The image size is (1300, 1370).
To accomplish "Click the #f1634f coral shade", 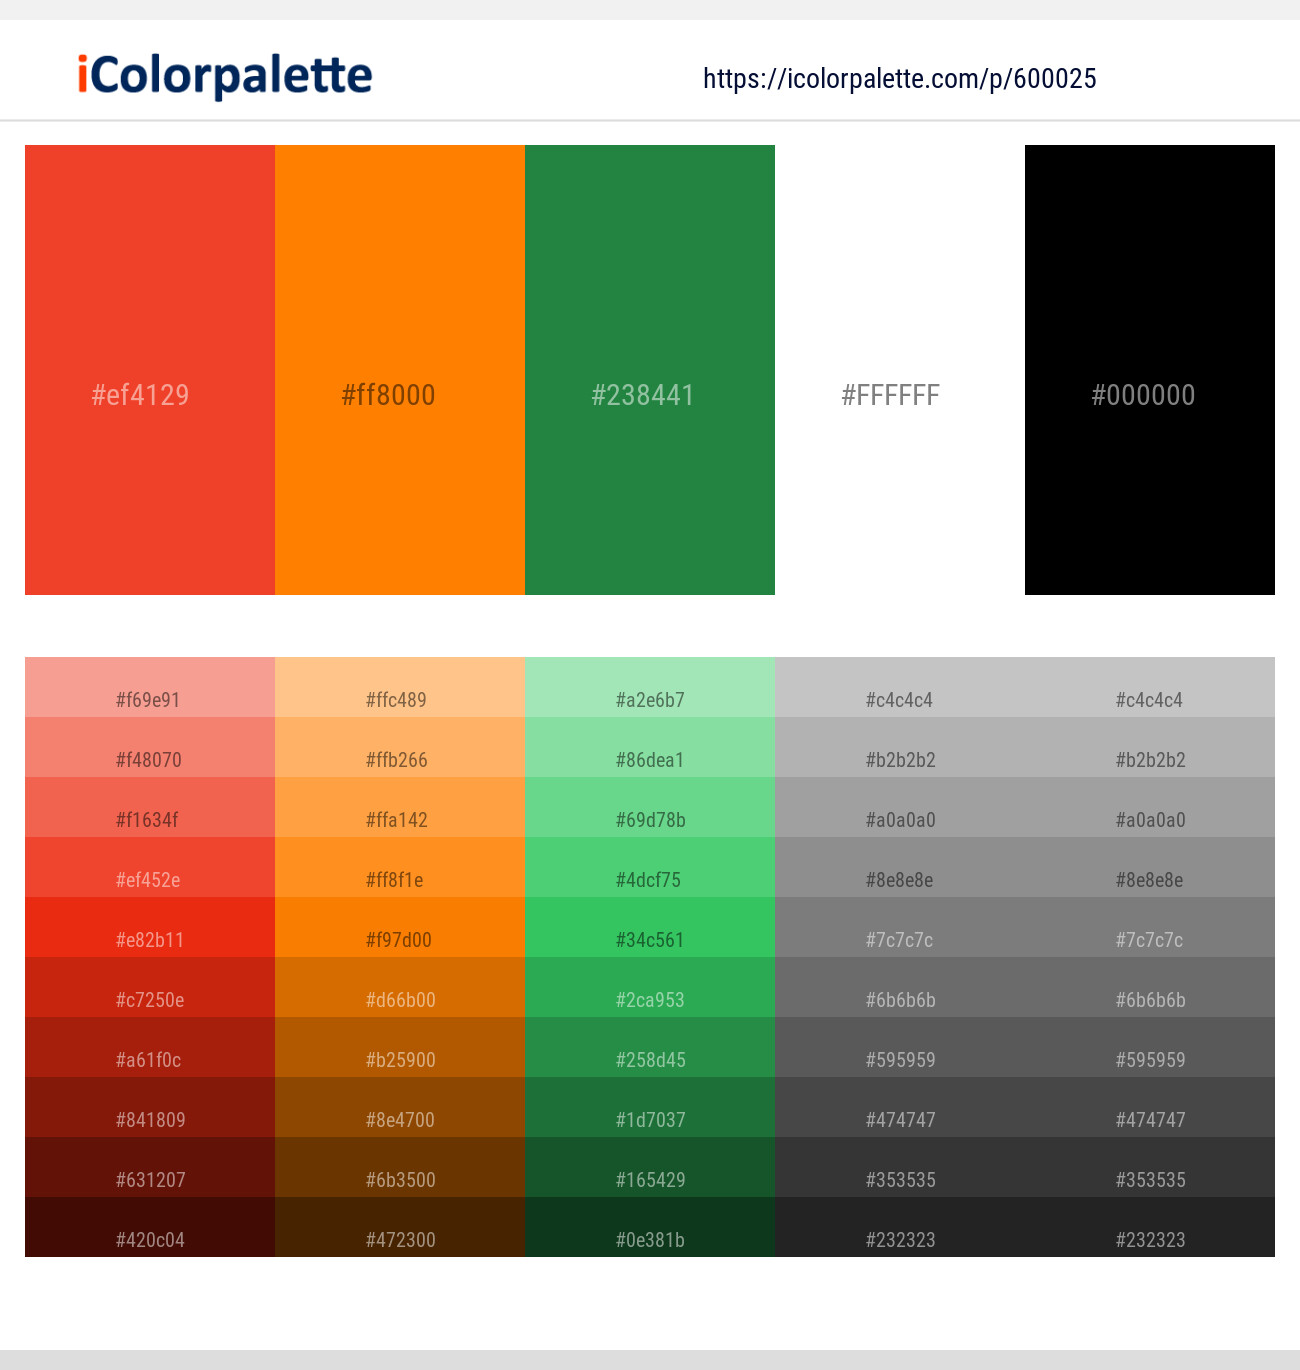I will coord(150,808).
